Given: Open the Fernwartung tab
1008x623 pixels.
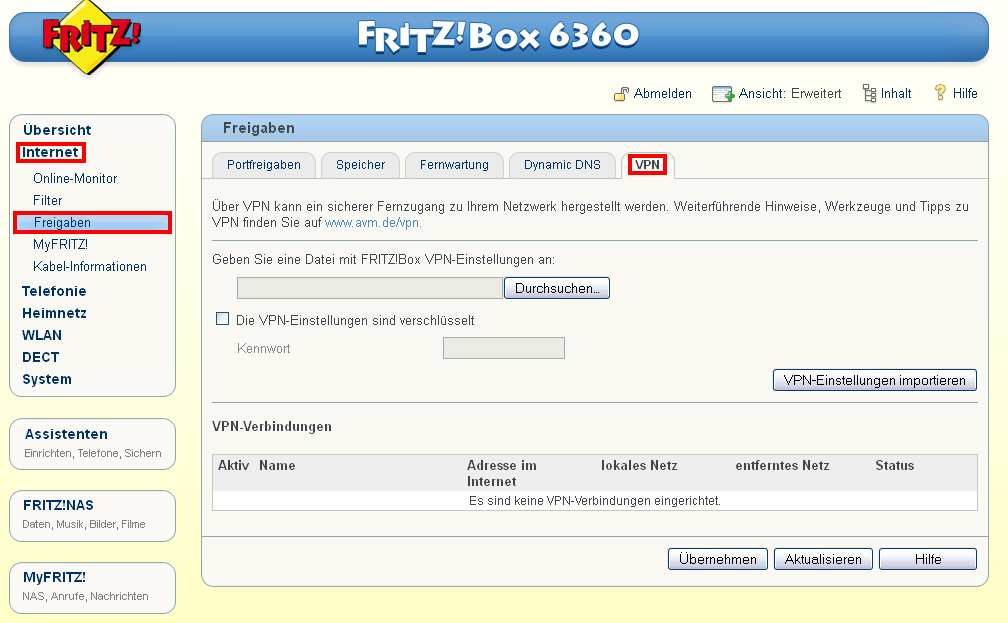Looking at the screenshot, I should point(454,165).
